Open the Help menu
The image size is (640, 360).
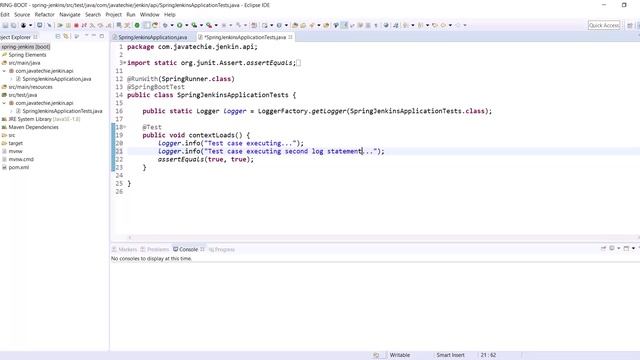click(x=169, y=15)
